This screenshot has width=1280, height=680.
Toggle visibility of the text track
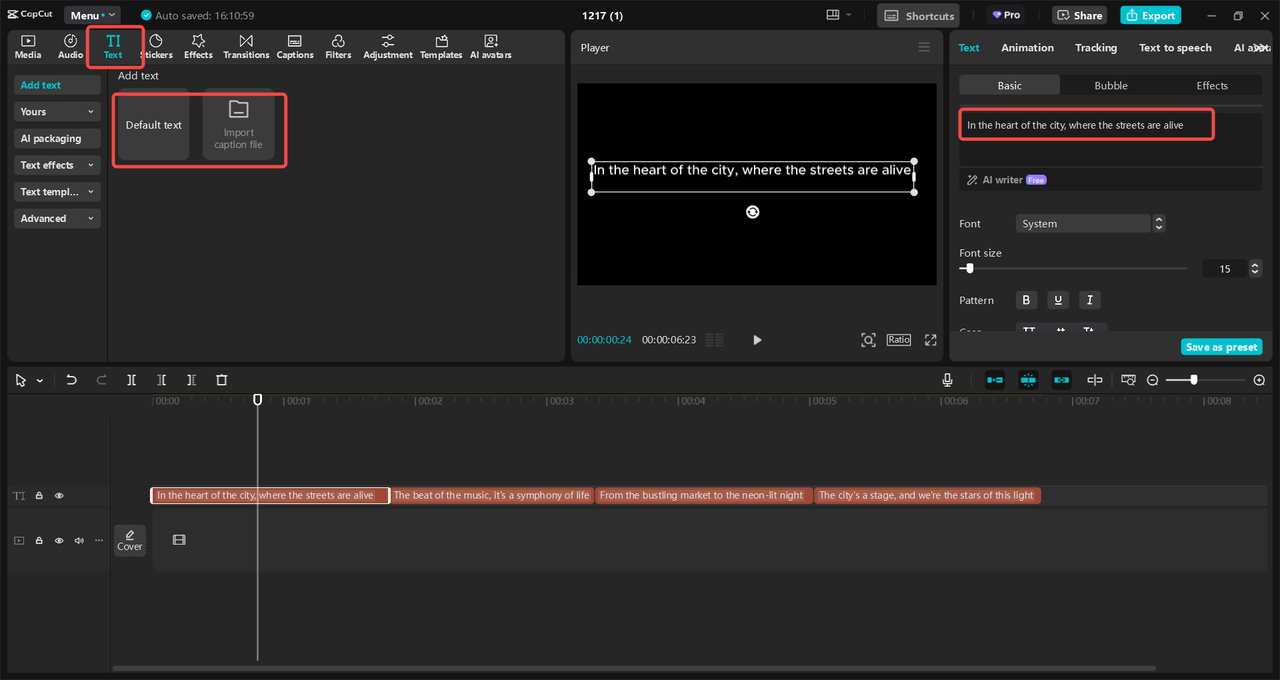tap(59, 496)
